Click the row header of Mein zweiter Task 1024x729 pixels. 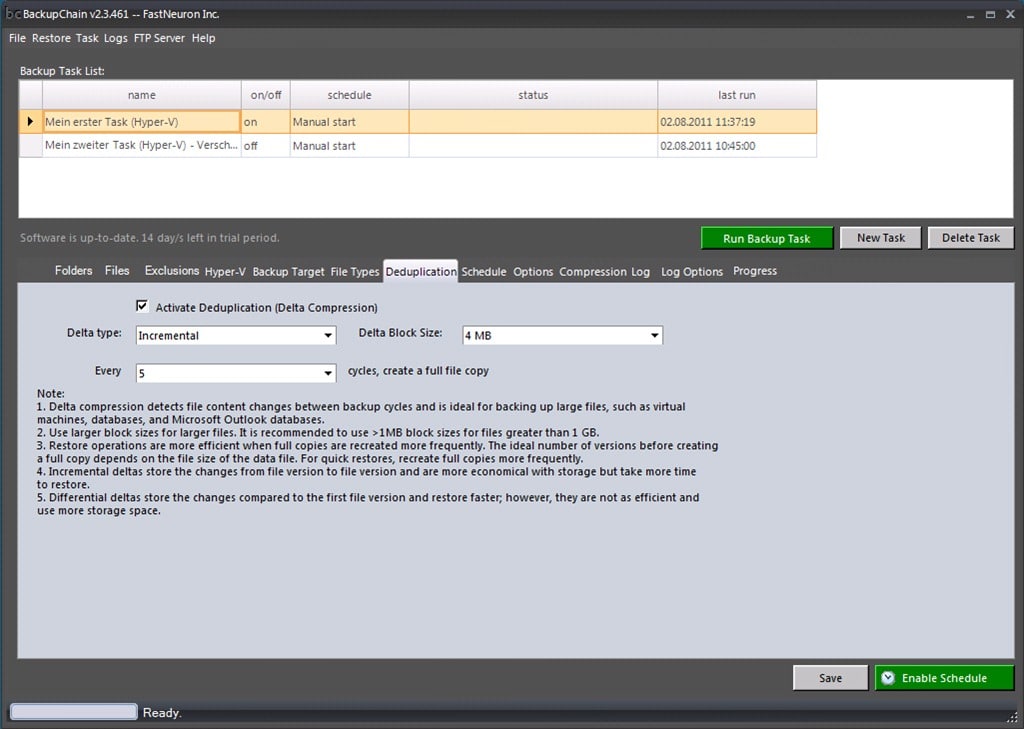31,146
